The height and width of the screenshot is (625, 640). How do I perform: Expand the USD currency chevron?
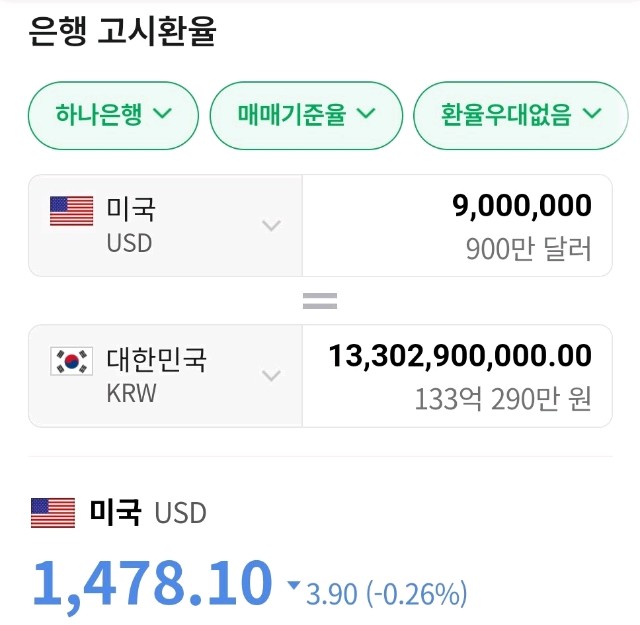click(271, 226)
